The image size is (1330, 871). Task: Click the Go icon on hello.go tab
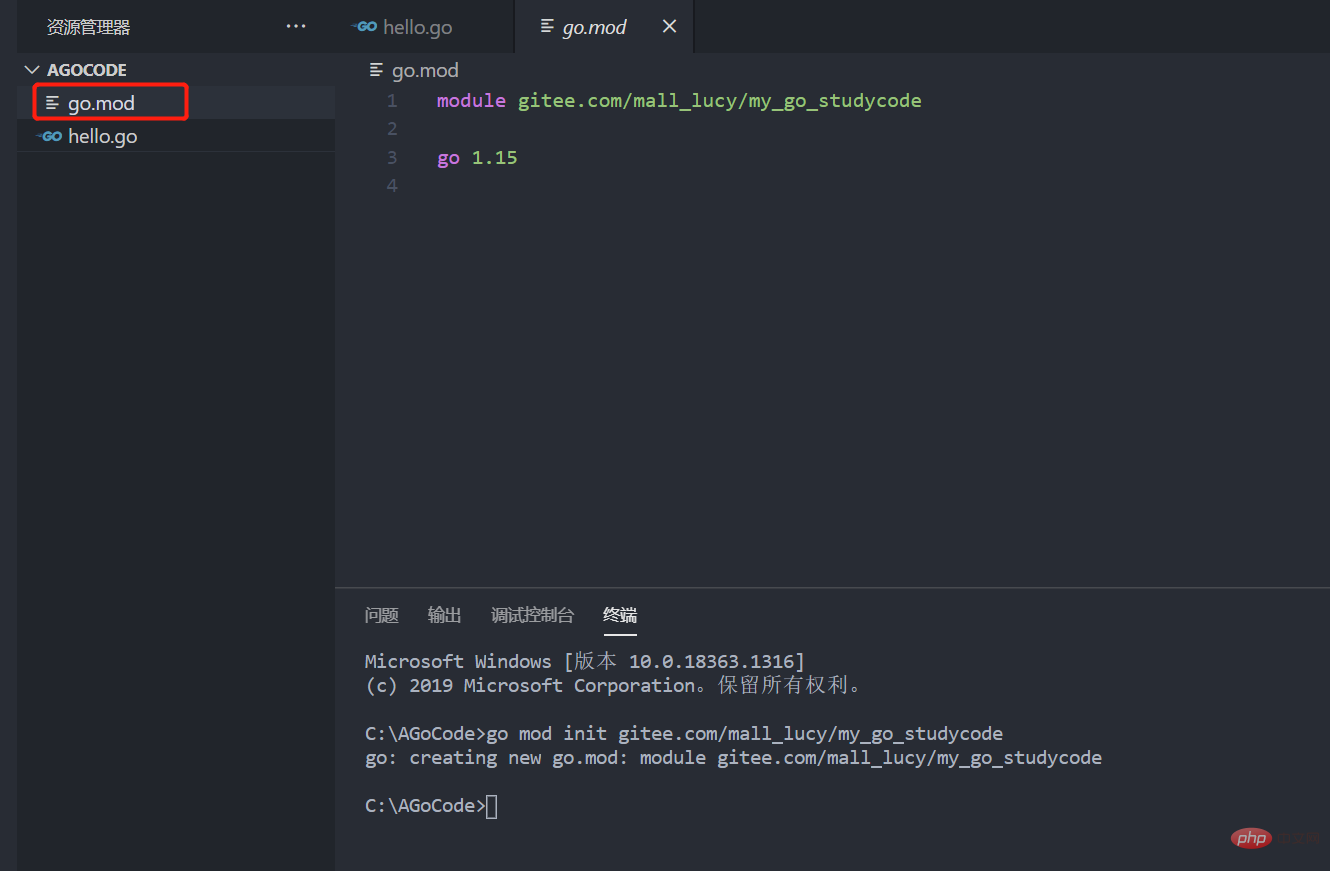pos(366,27)
